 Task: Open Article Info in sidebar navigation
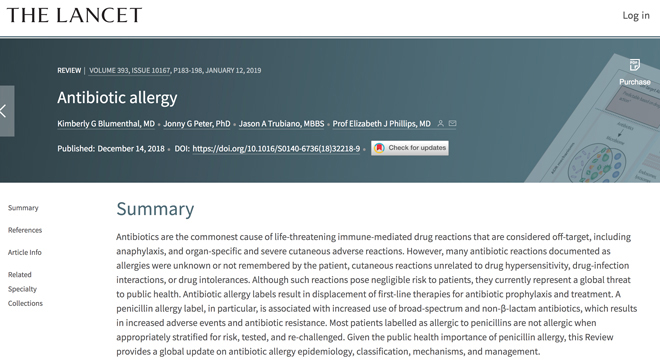tap(25, 252)
